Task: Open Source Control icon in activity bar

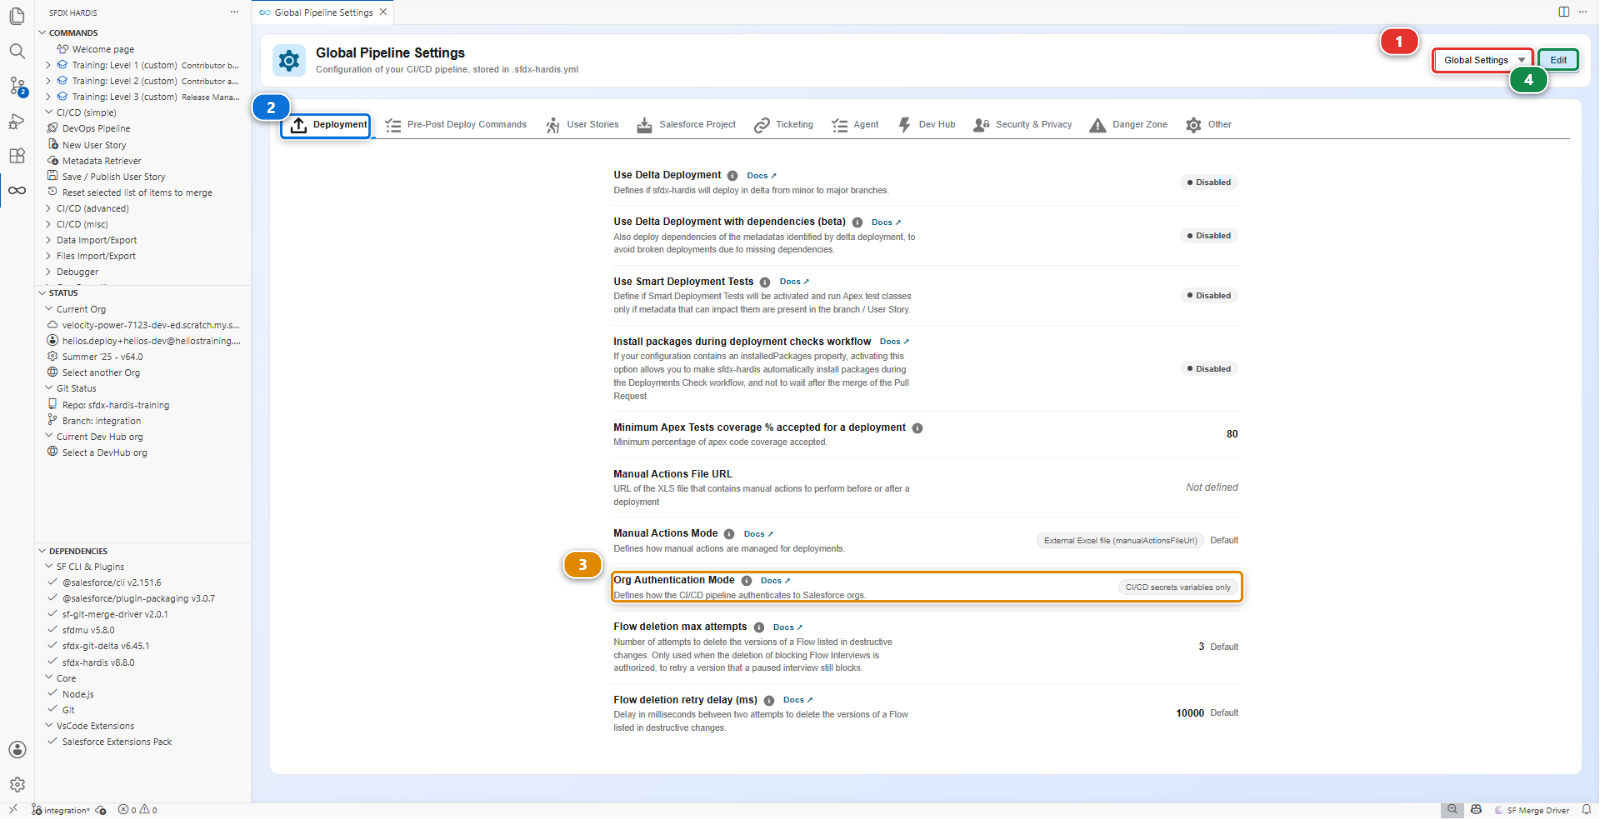Action: tap(17, 86)
